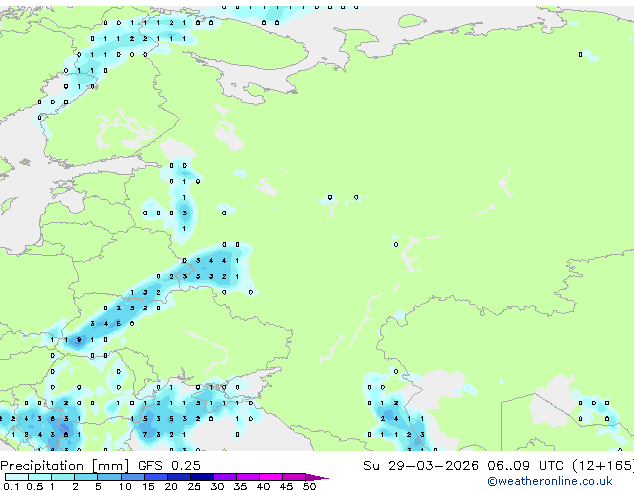Click the legend value '0.5'

(x=34, y=486)
